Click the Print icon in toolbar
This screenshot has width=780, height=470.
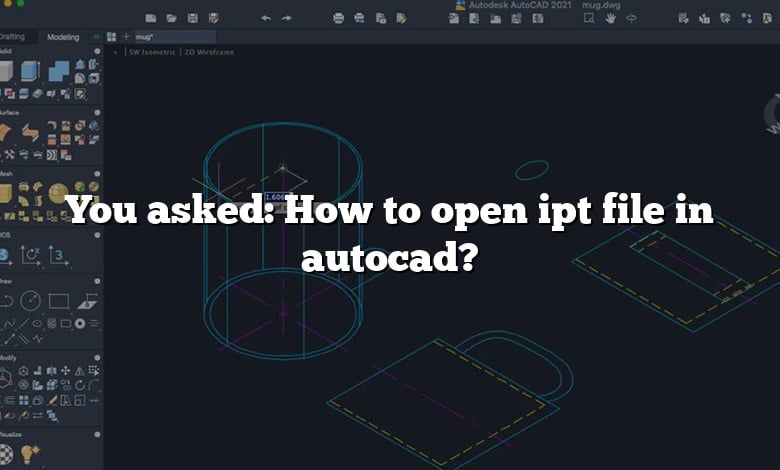click(338, 18)
